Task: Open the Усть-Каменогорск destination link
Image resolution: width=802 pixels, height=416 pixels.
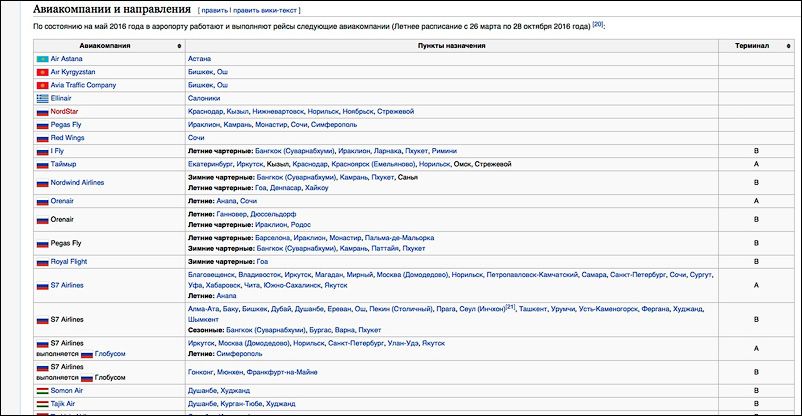Action: (610, 310)
